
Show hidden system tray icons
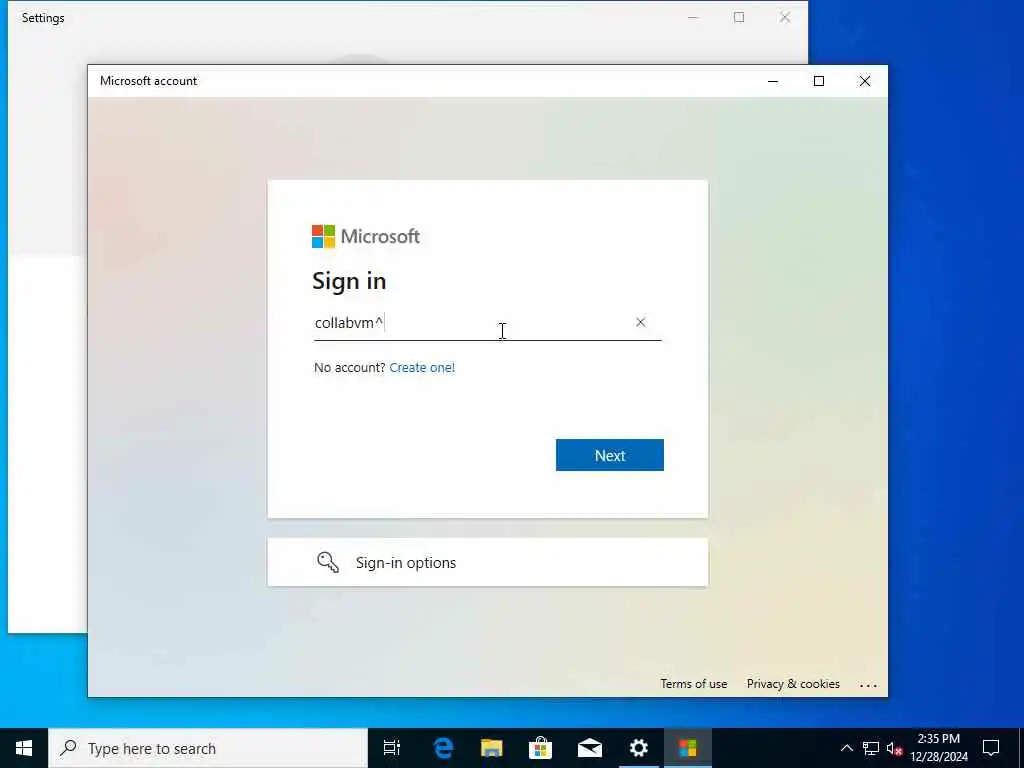pyautogui.click(x=846, y=748)
